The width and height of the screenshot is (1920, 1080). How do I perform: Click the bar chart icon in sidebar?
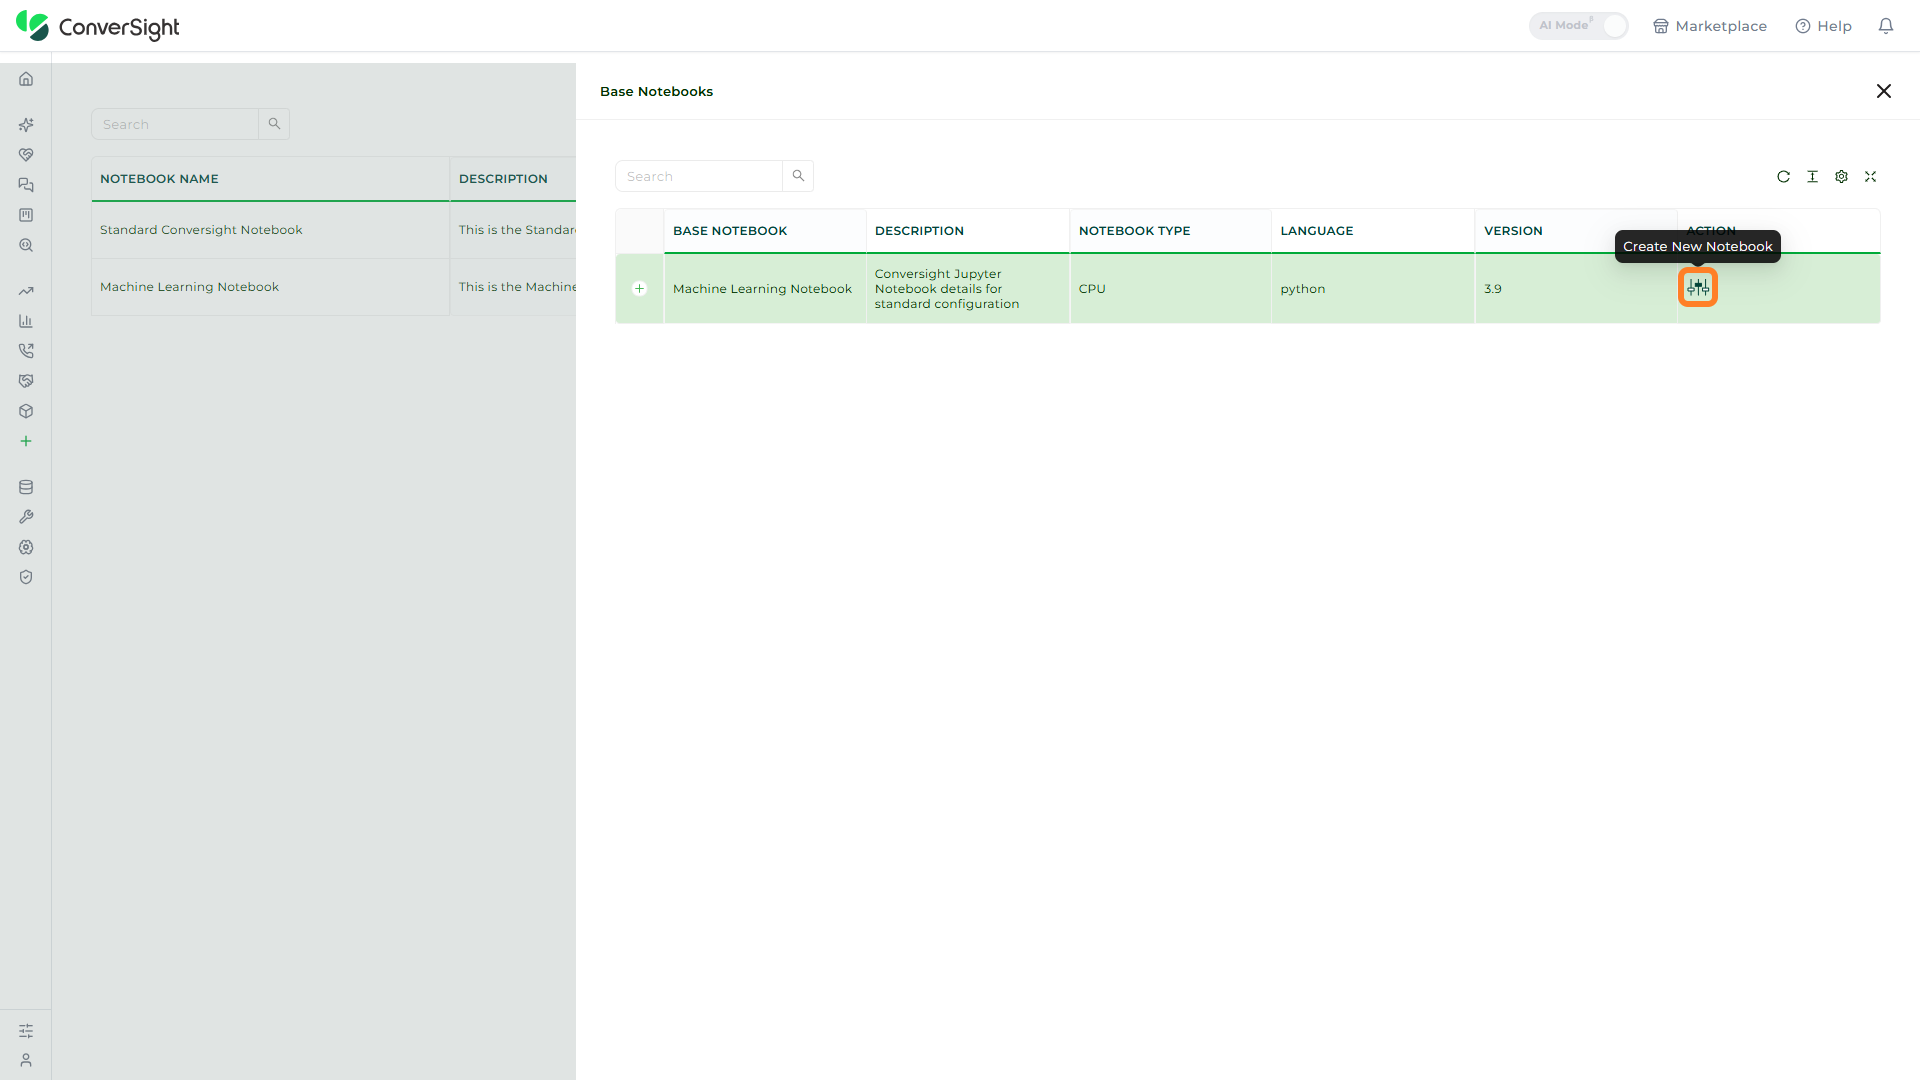[x=26, y=321]
